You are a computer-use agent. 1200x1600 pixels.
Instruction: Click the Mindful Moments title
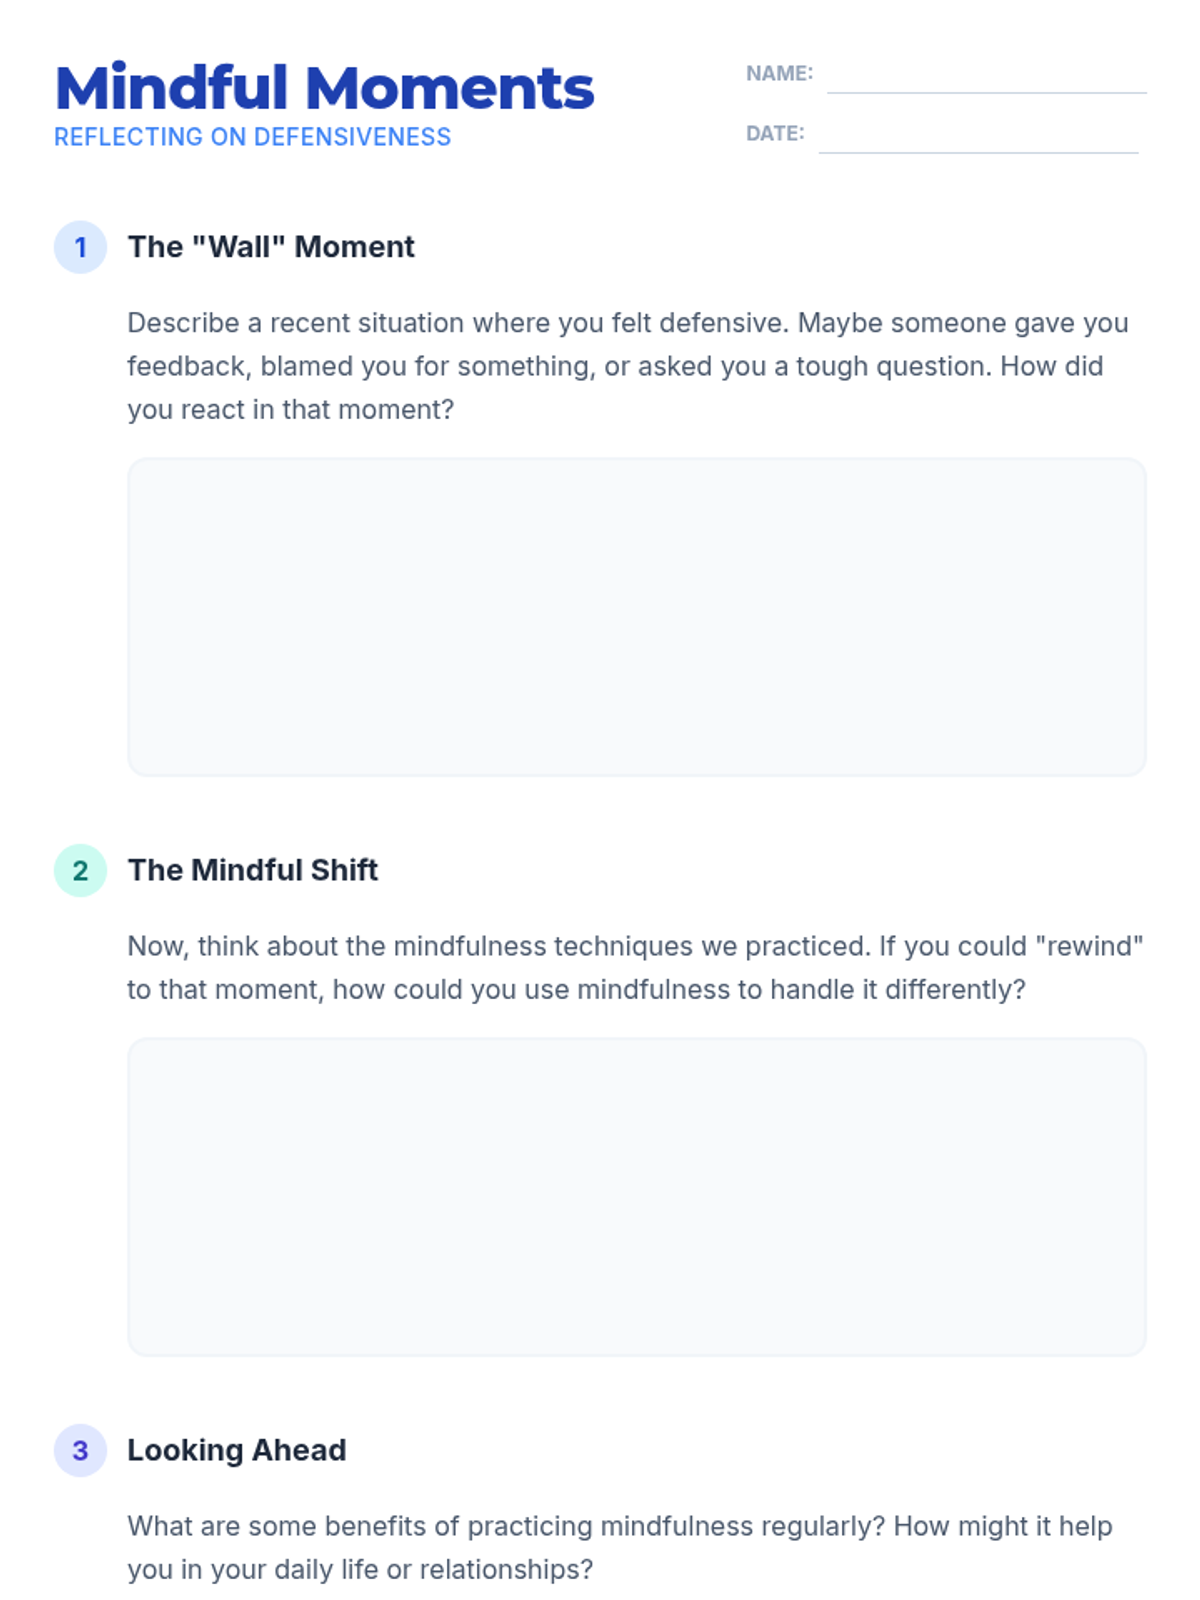point(324,88)
